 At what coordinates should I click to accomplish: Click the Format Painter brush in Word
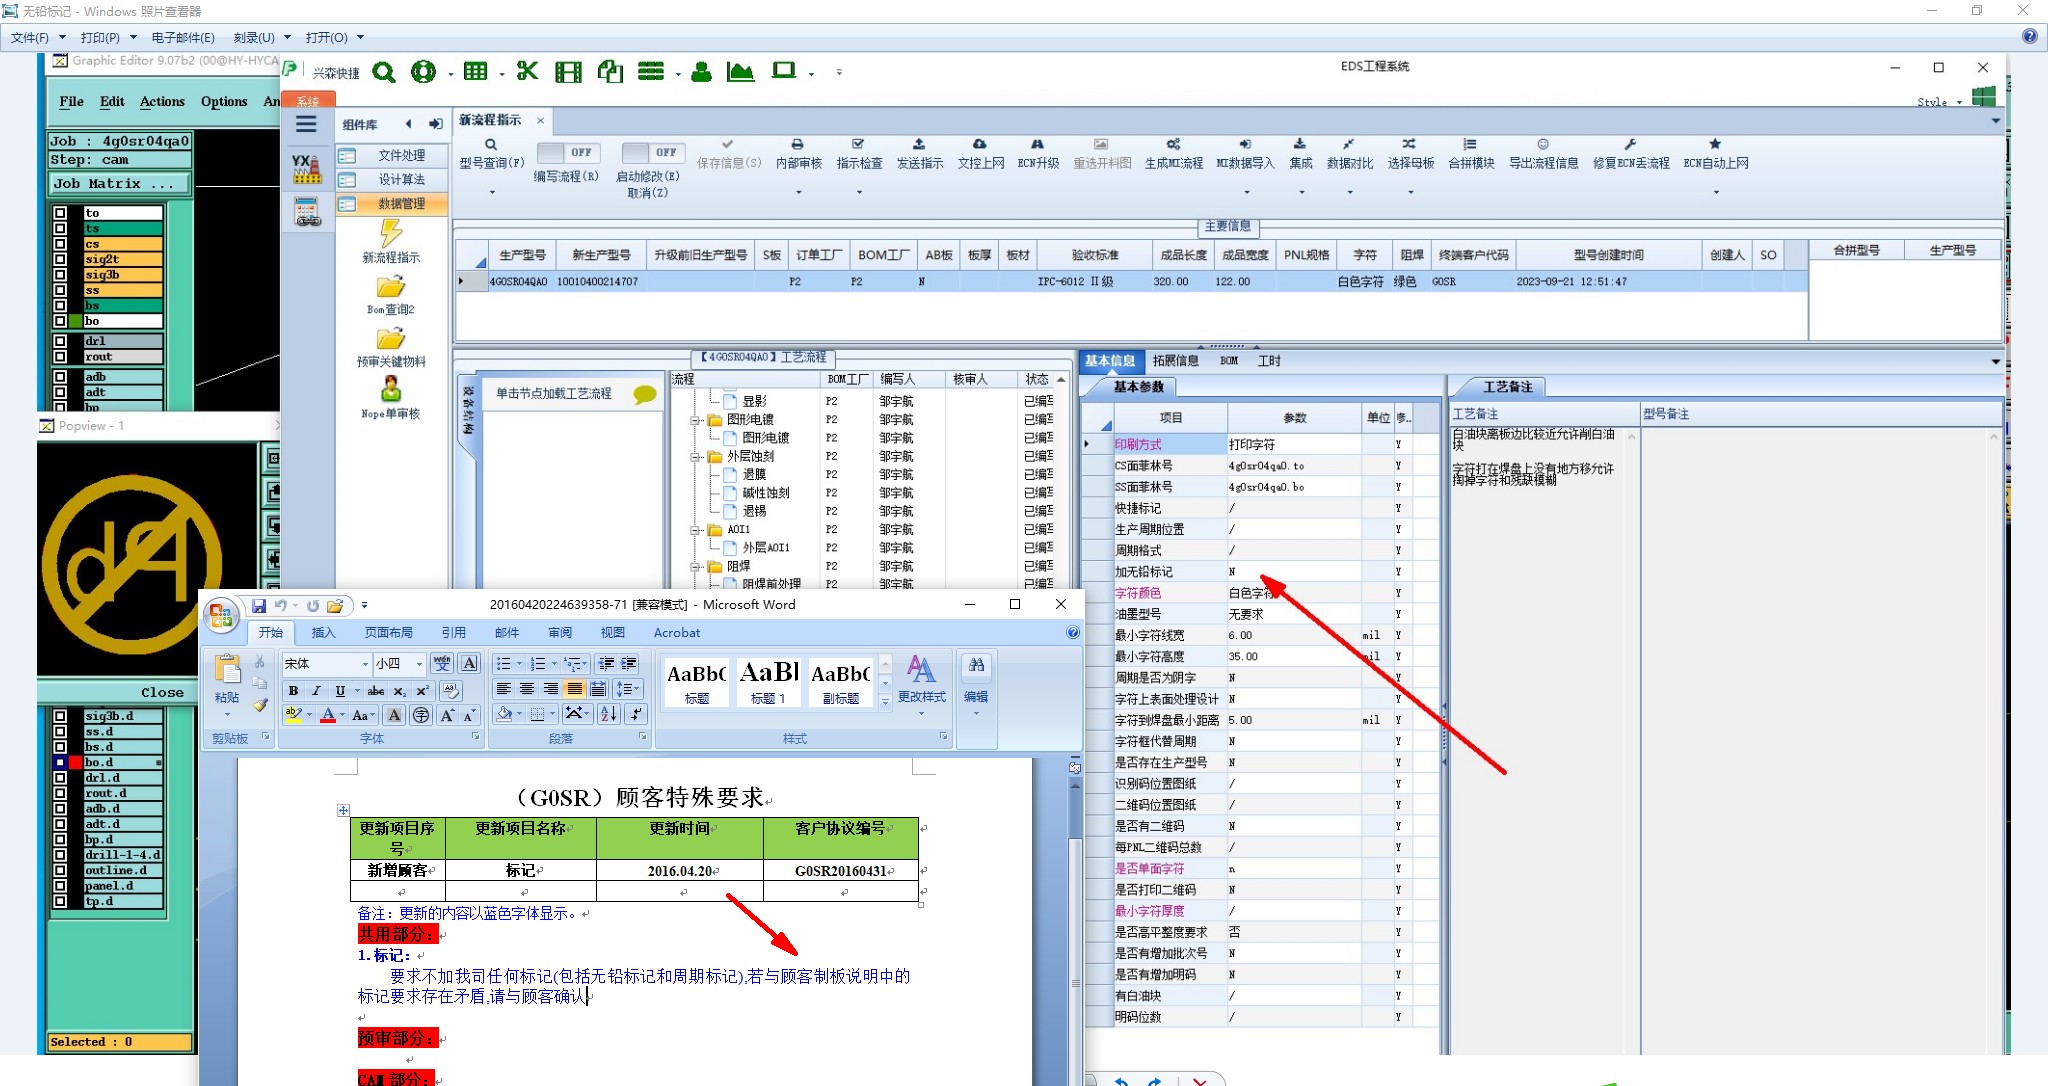(x=260, y=705)
